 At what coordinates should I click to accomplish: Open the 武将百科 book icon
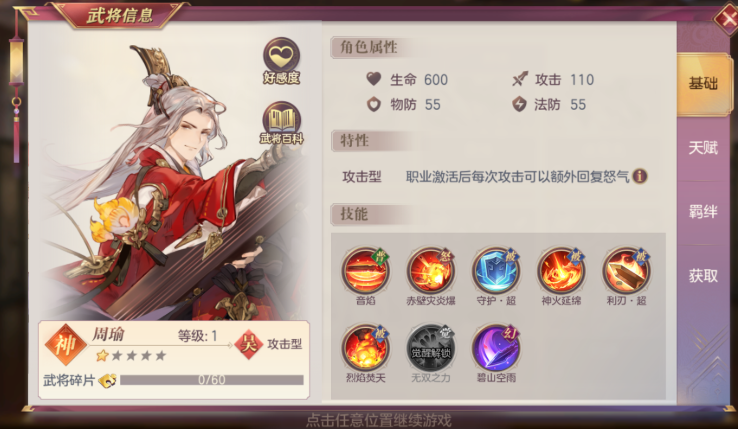pos(282,123)
